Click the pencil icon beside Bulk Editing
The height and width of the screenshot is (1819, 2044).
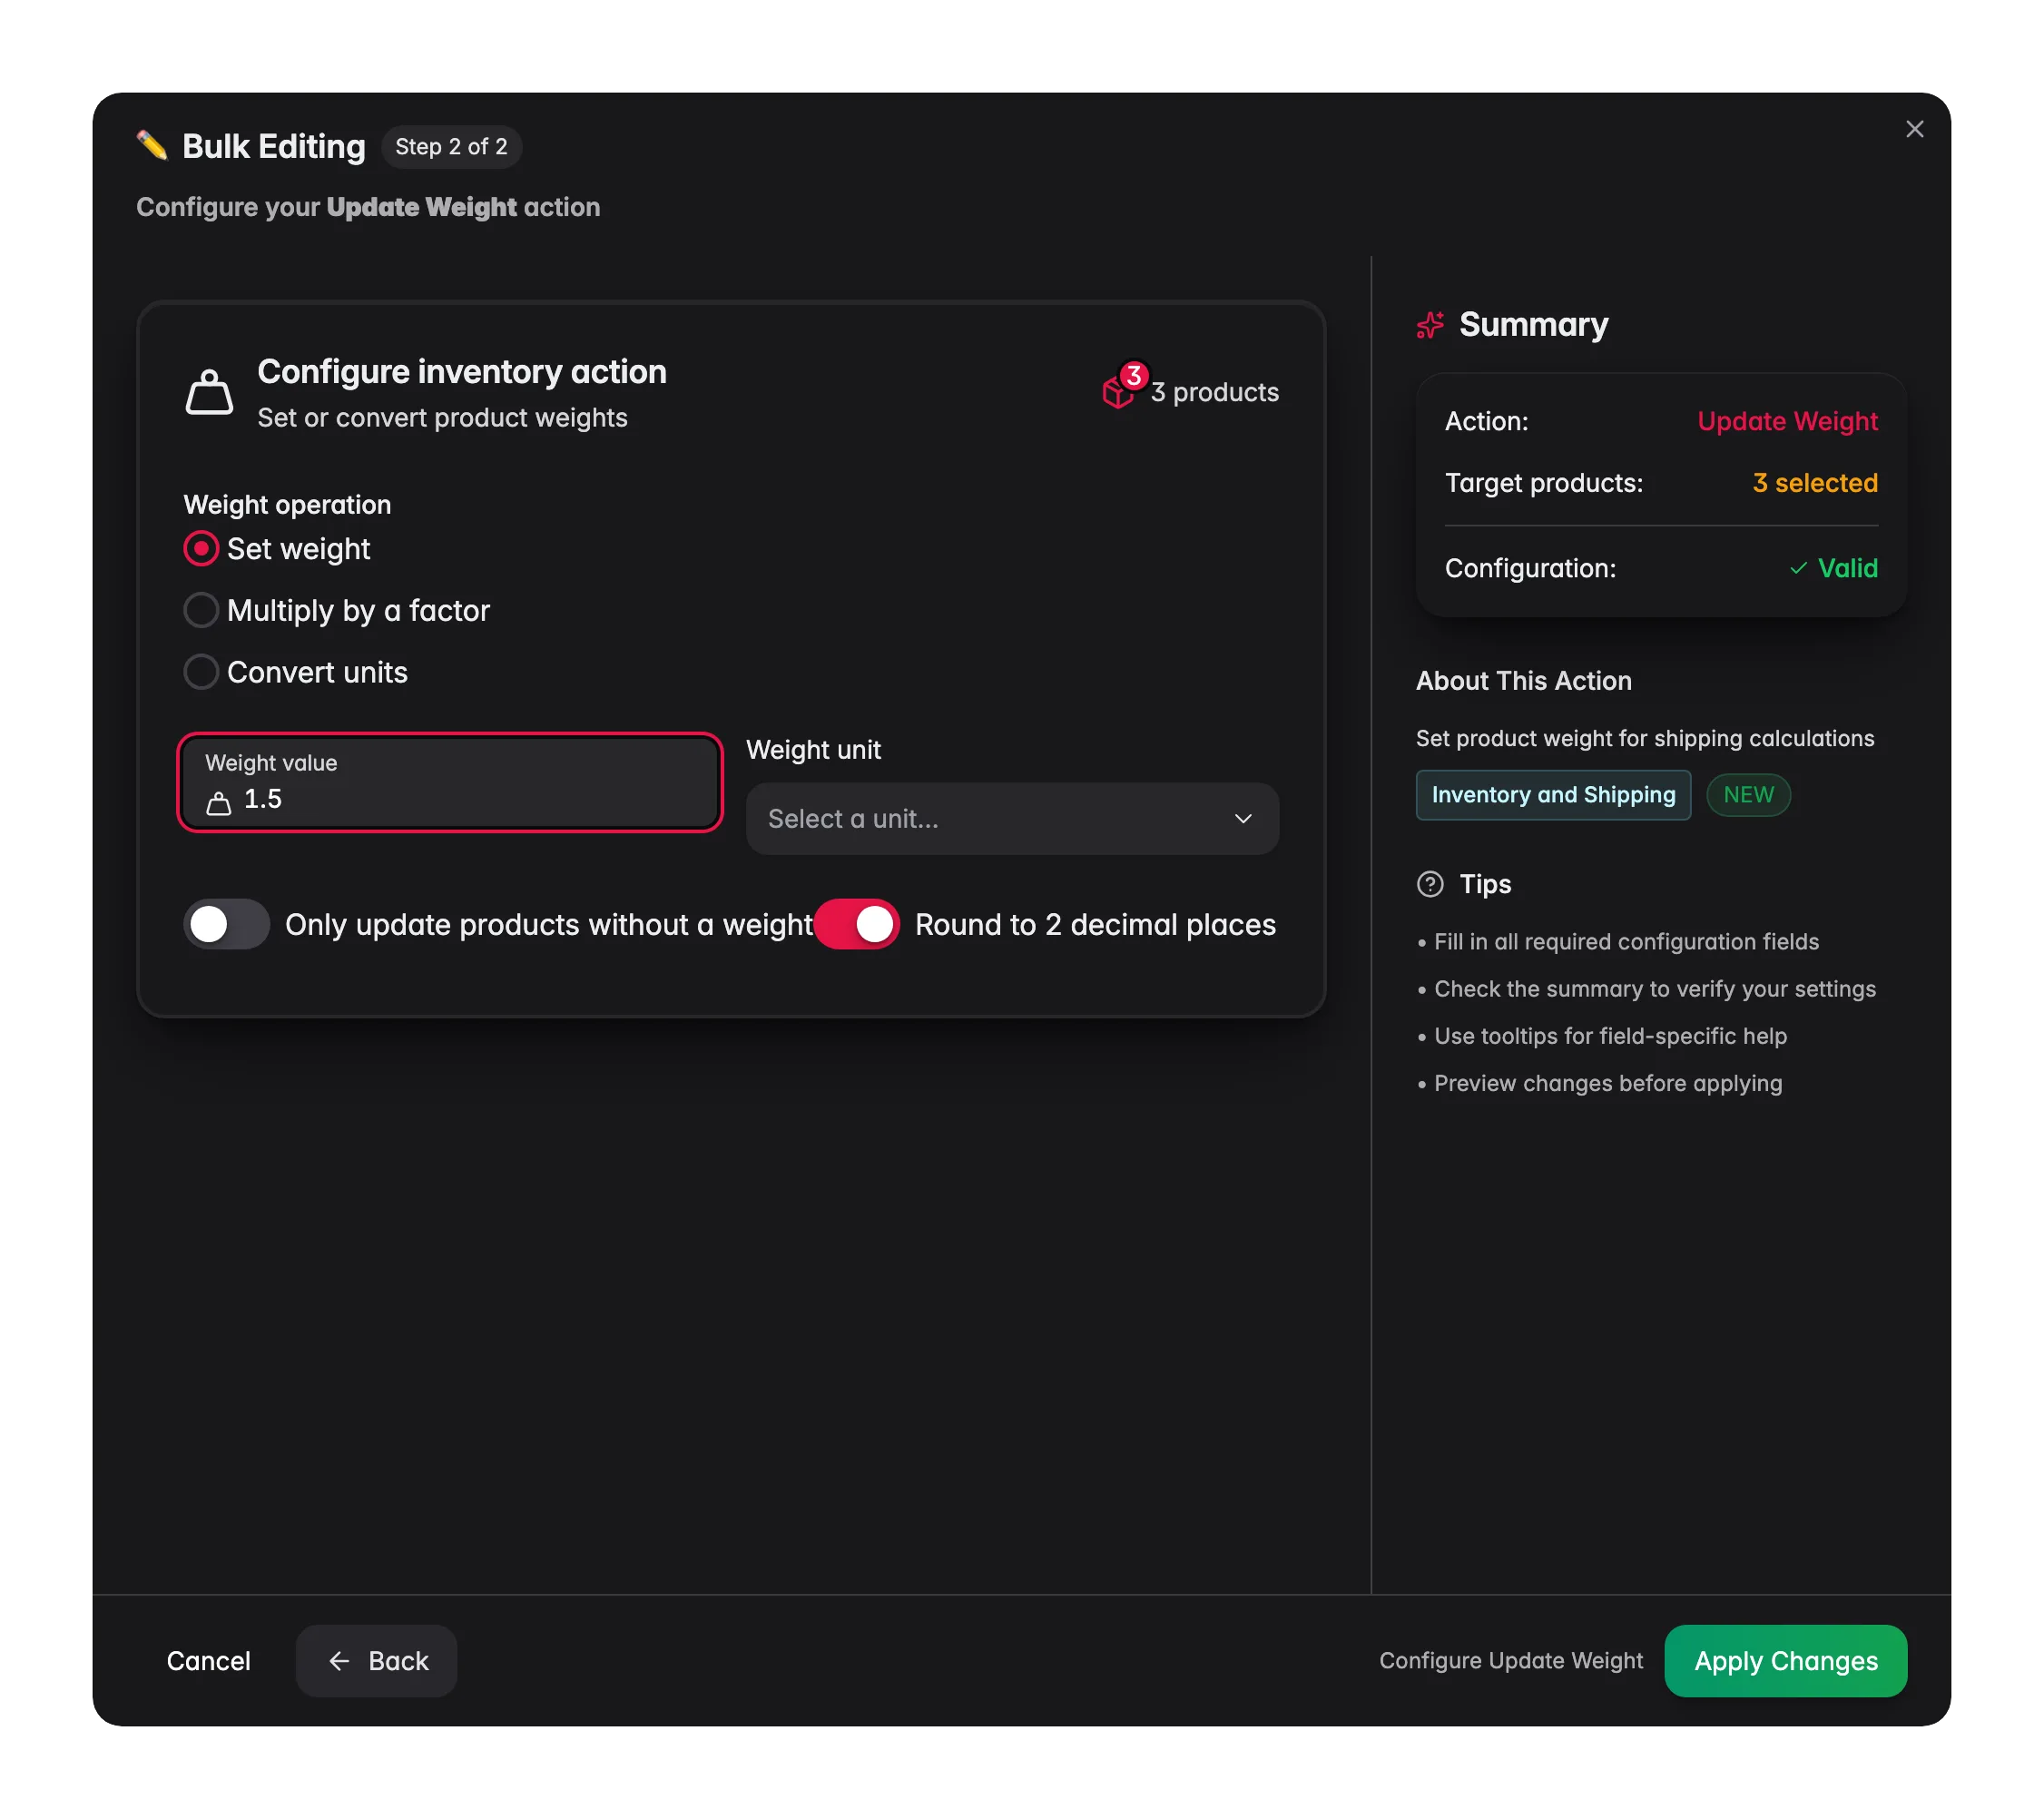[152, 146]
